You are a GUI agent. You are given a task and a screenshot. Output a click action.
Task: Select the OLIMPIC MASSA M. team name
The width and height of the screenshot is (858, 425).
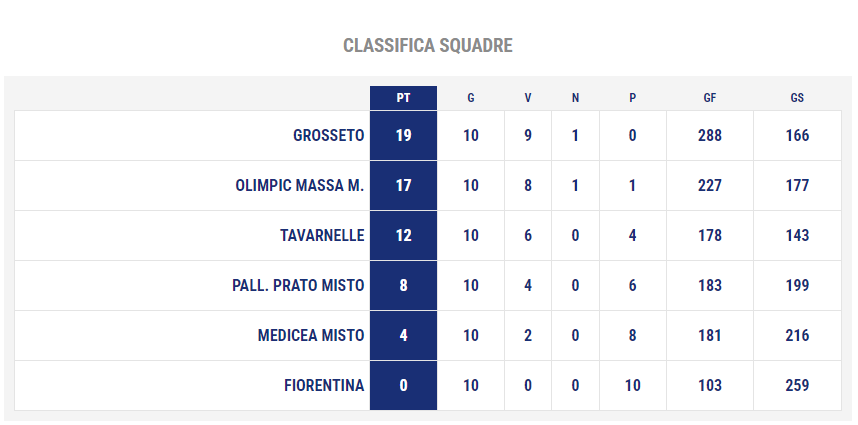pos(299,185)
